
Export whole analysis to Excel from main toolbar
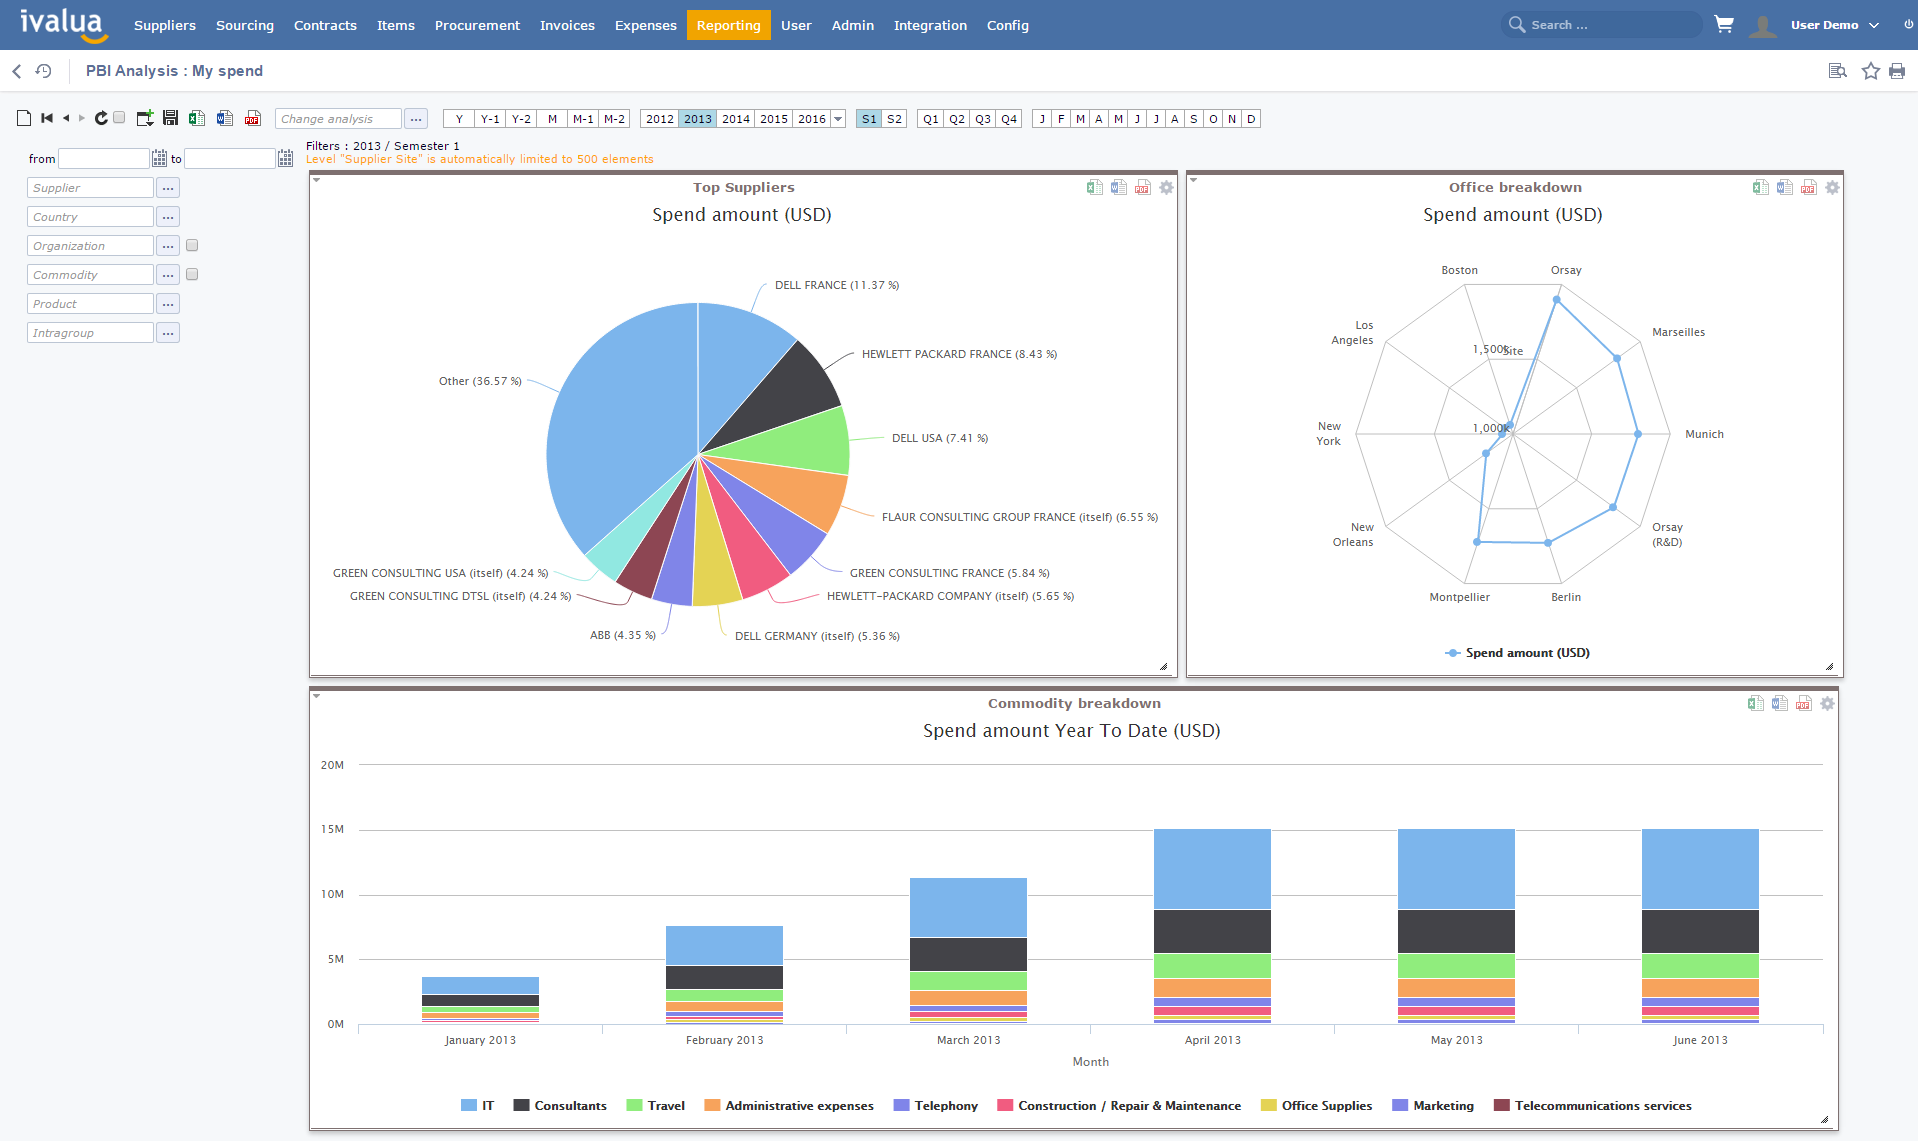(x=197, y=118)
